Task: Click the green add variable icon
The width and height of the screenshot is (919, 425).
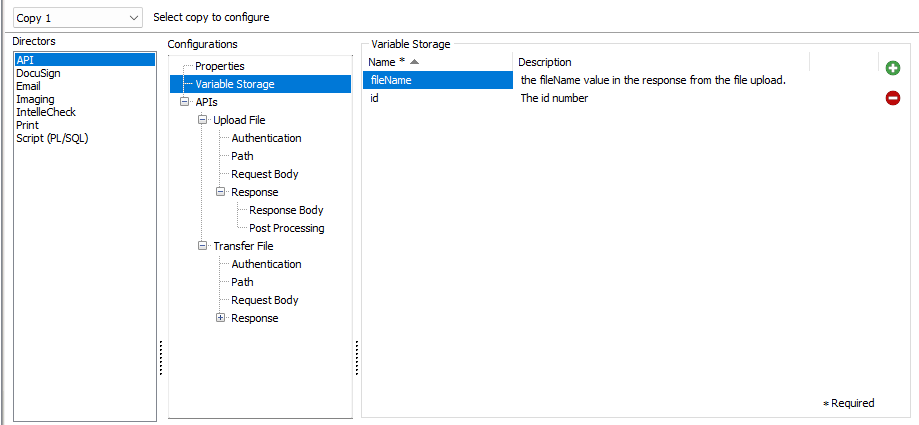Action: 893,69
